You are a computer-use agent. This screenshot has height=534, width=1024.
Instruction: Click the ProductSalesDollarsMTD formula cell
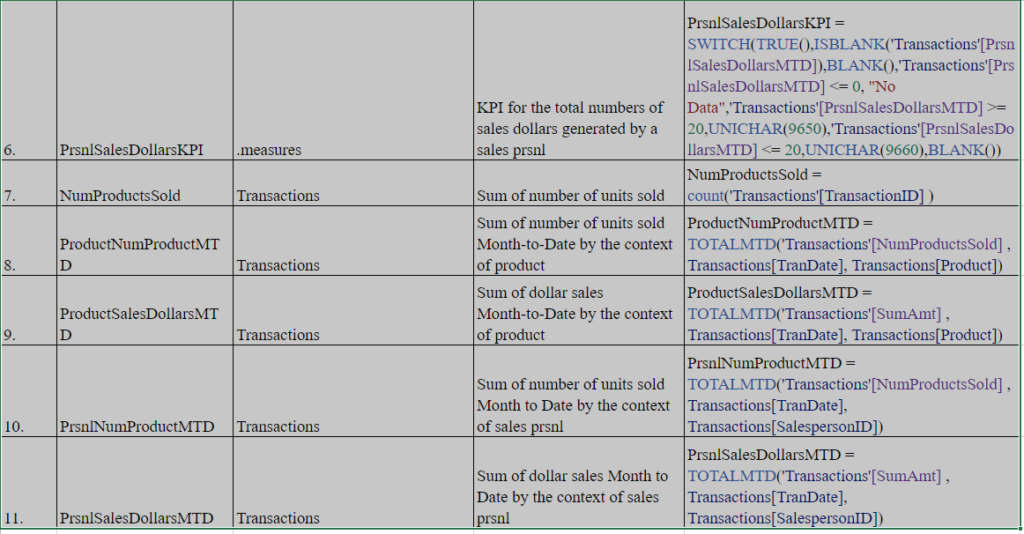pyautogui.click(x=852, y=311)
